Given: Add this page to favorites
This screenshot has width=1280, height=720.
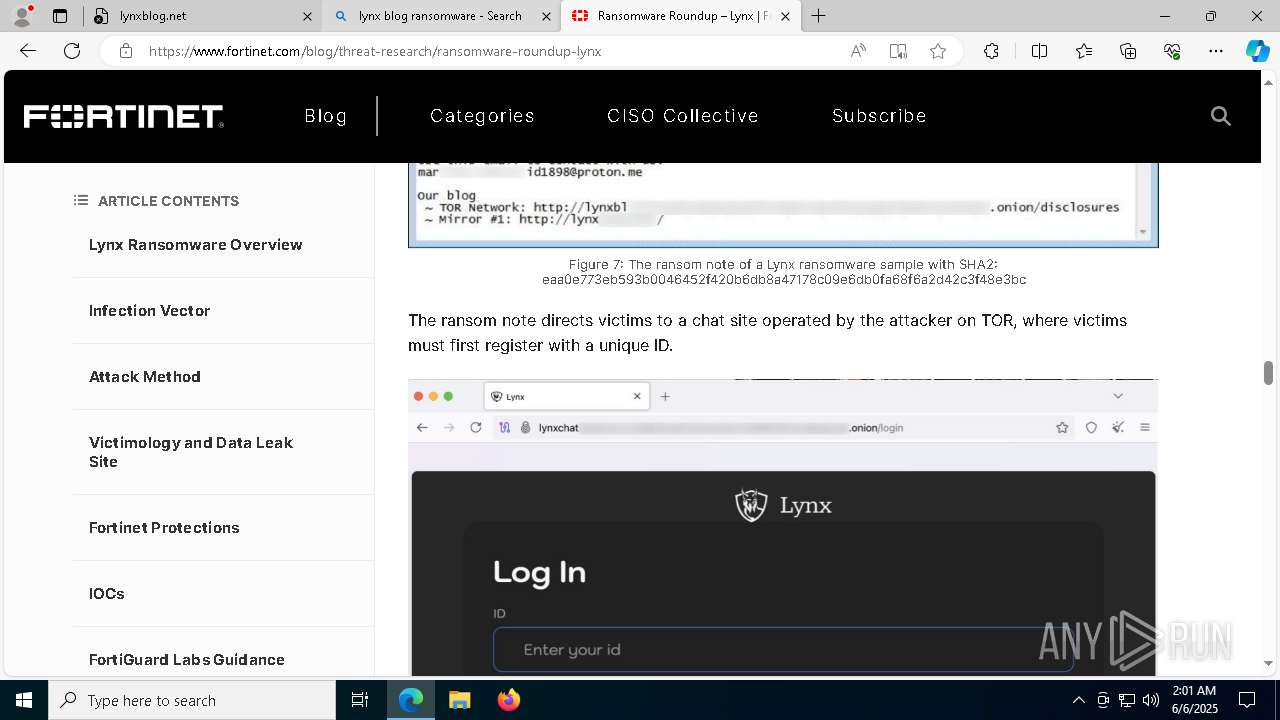Looking at the screenshot, I should 938,51.
